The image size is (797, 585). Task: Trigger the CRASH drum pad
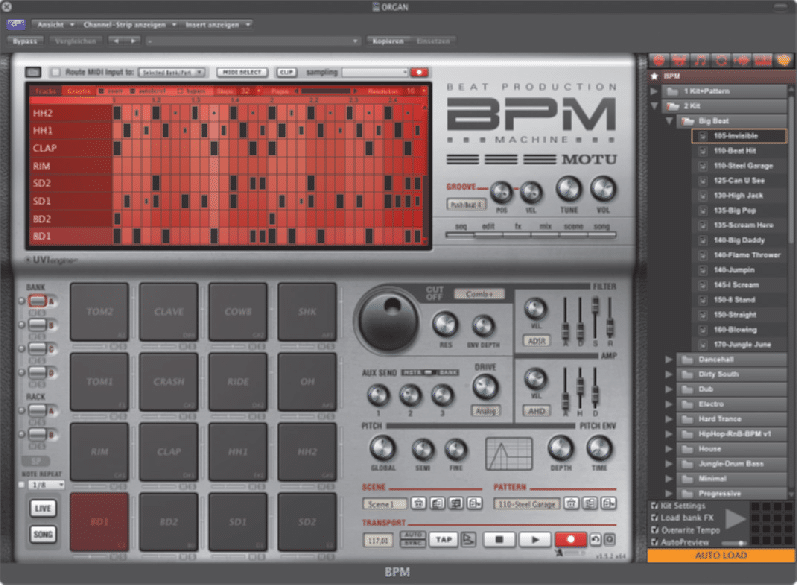click(169, 382)
